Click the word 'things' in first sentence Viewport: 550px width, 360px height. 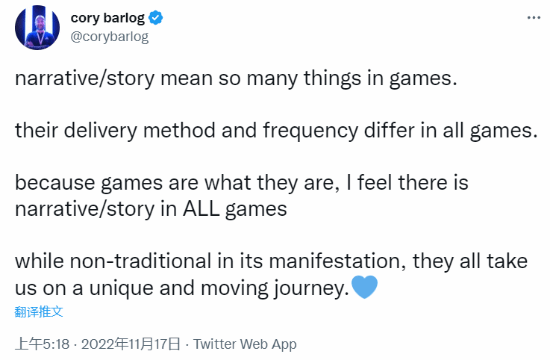(x=332, y=79)
